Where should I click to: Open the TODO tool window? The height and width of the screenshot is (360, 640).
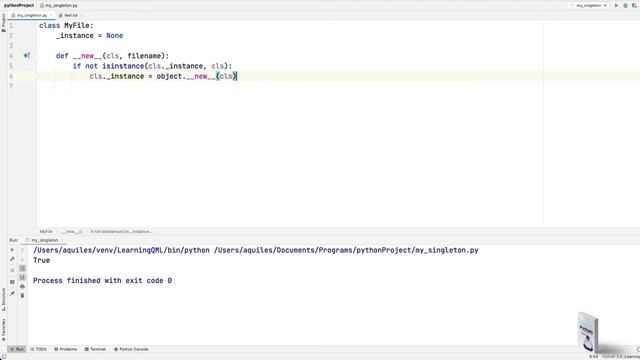[38, 349]
